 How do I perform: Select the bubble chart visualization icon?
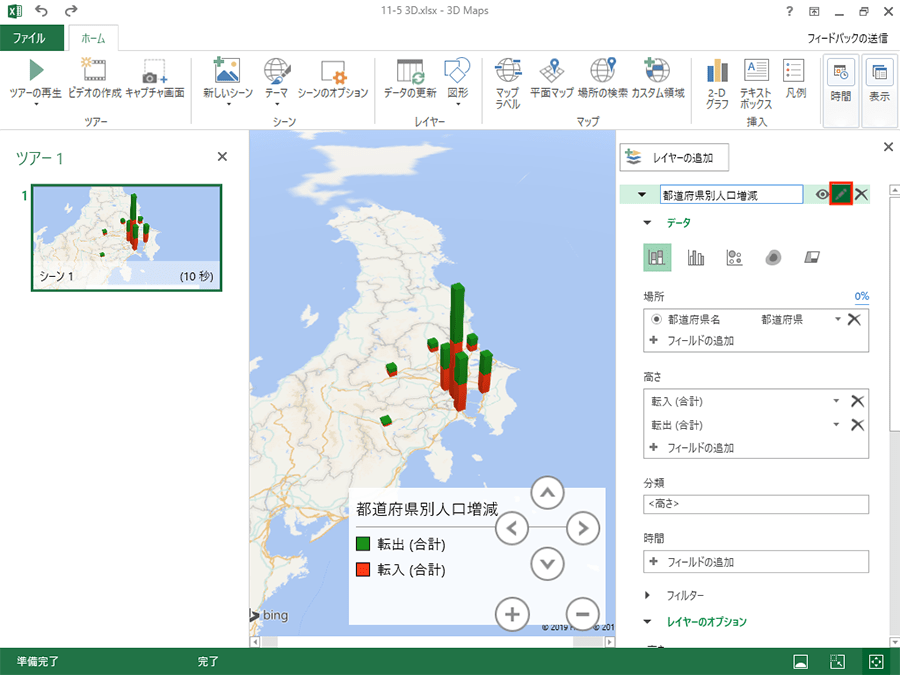pos(734,258)
